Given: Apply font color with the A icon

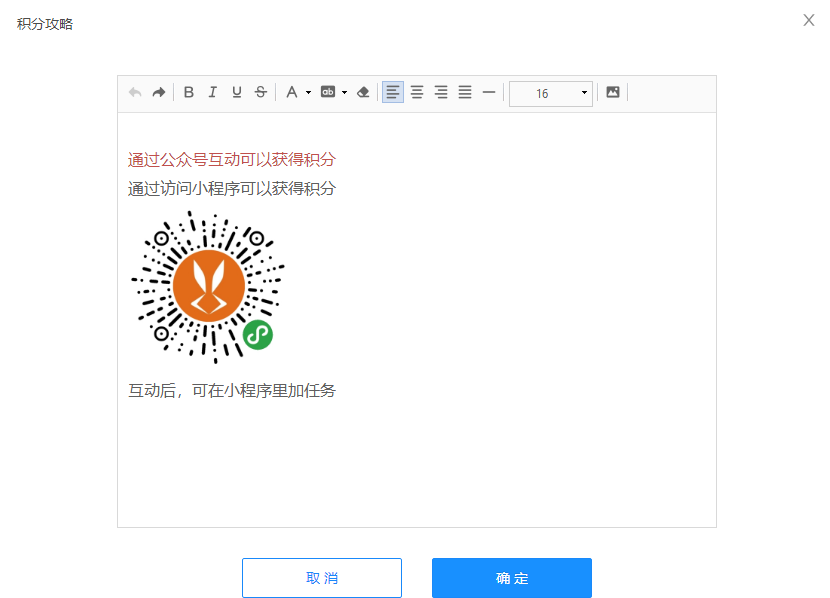Looking at the screenshot, I should [292, 93].
